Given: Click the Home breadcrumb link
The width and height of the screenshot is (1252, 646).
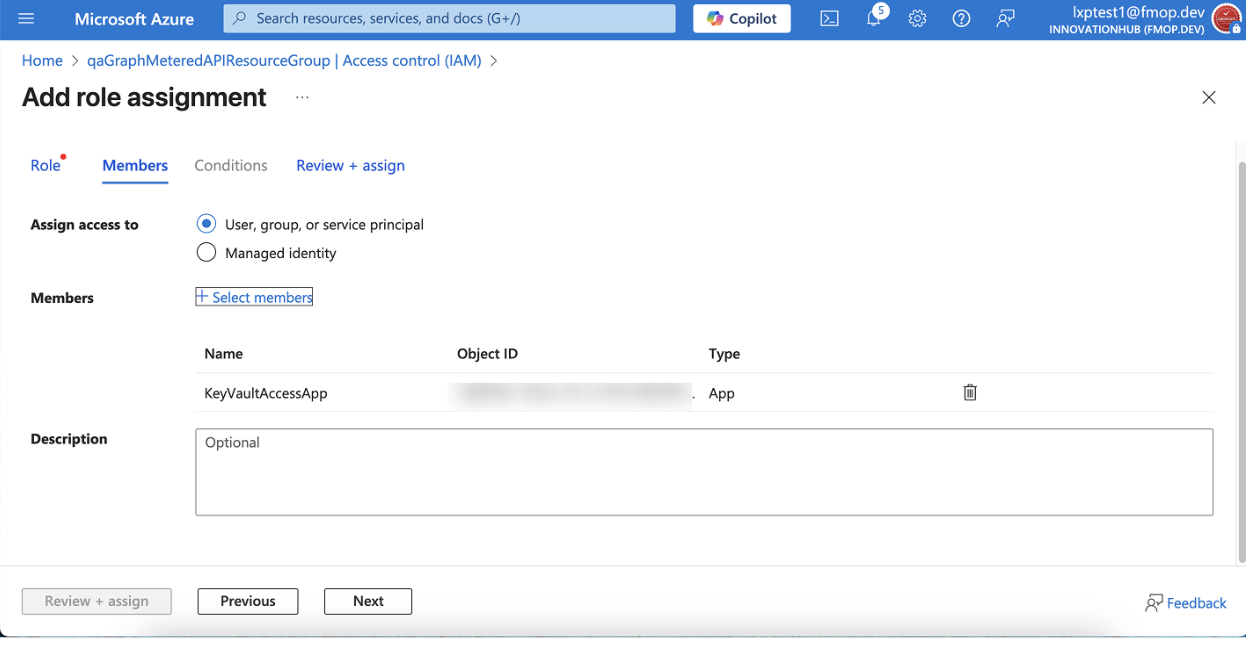Looking at the screenshot, I should 42,60.
